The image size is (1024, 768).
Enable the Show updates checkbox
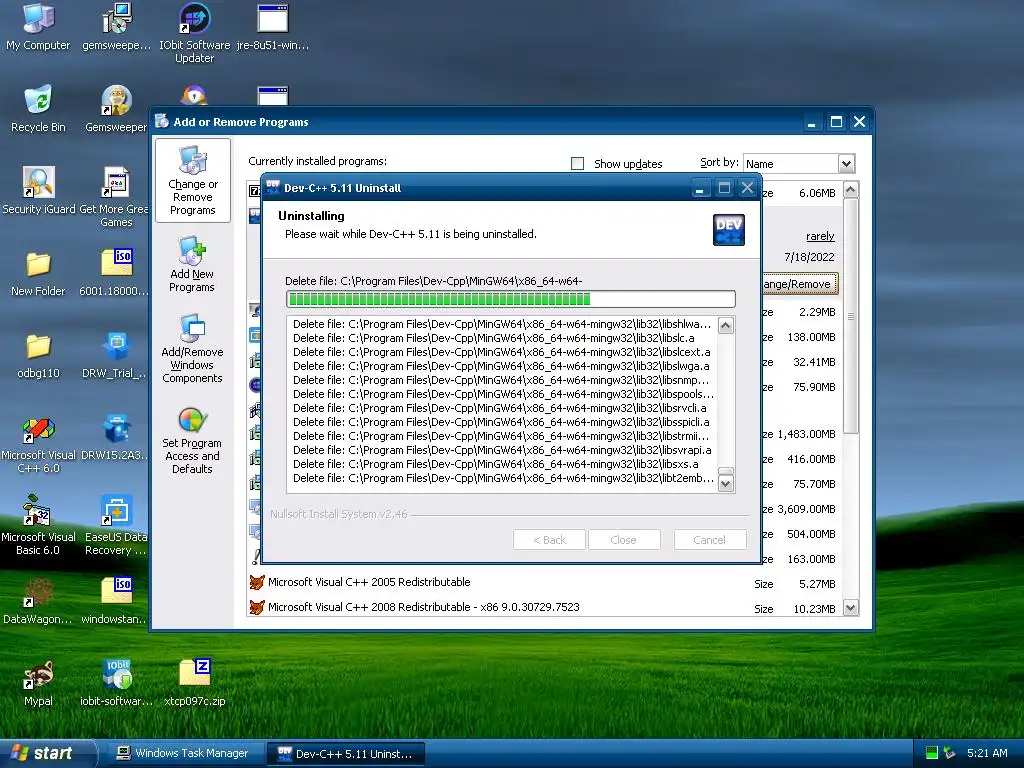577,163
